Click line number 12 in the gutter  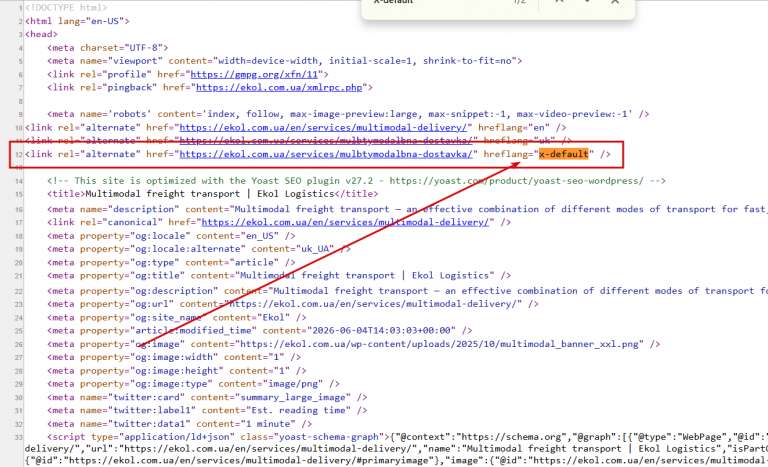[x=19, y=155]
